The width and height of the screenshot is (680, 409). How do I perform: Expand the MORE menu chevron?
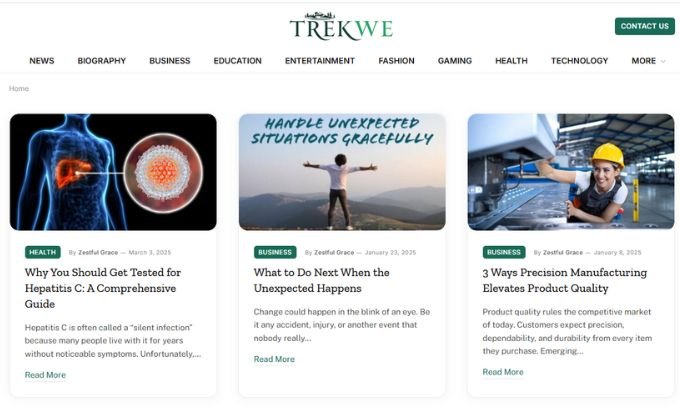tap(663, 61)
